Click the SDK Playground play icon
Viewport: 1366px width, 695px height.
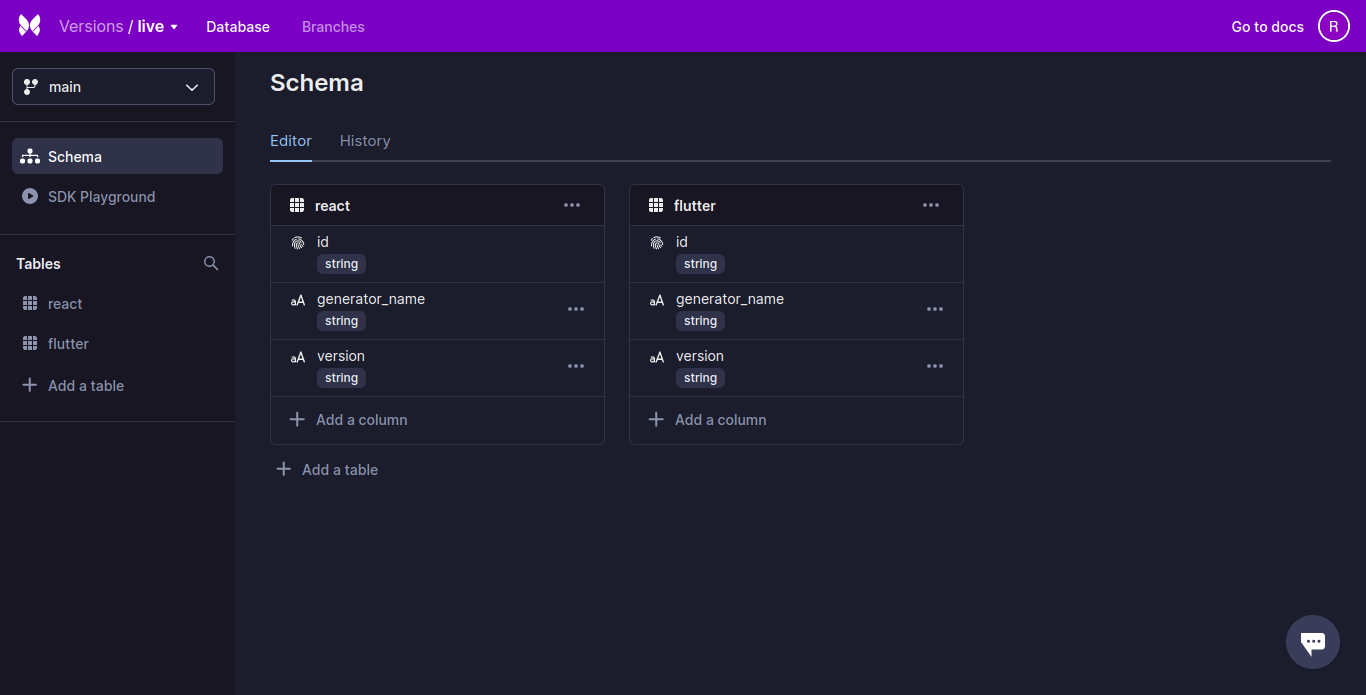[x=30, y=197]
